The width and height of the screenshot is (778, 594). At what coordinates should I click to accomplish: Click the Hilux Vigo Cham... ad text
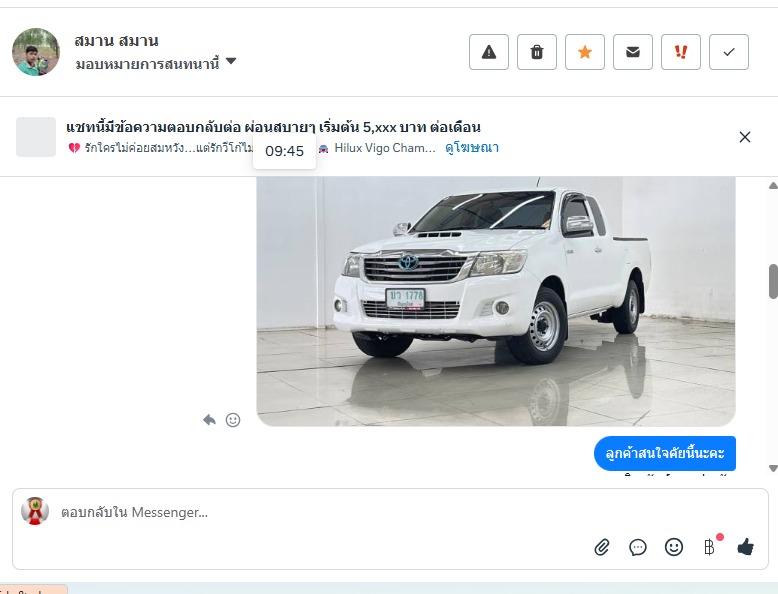point(385,148)
